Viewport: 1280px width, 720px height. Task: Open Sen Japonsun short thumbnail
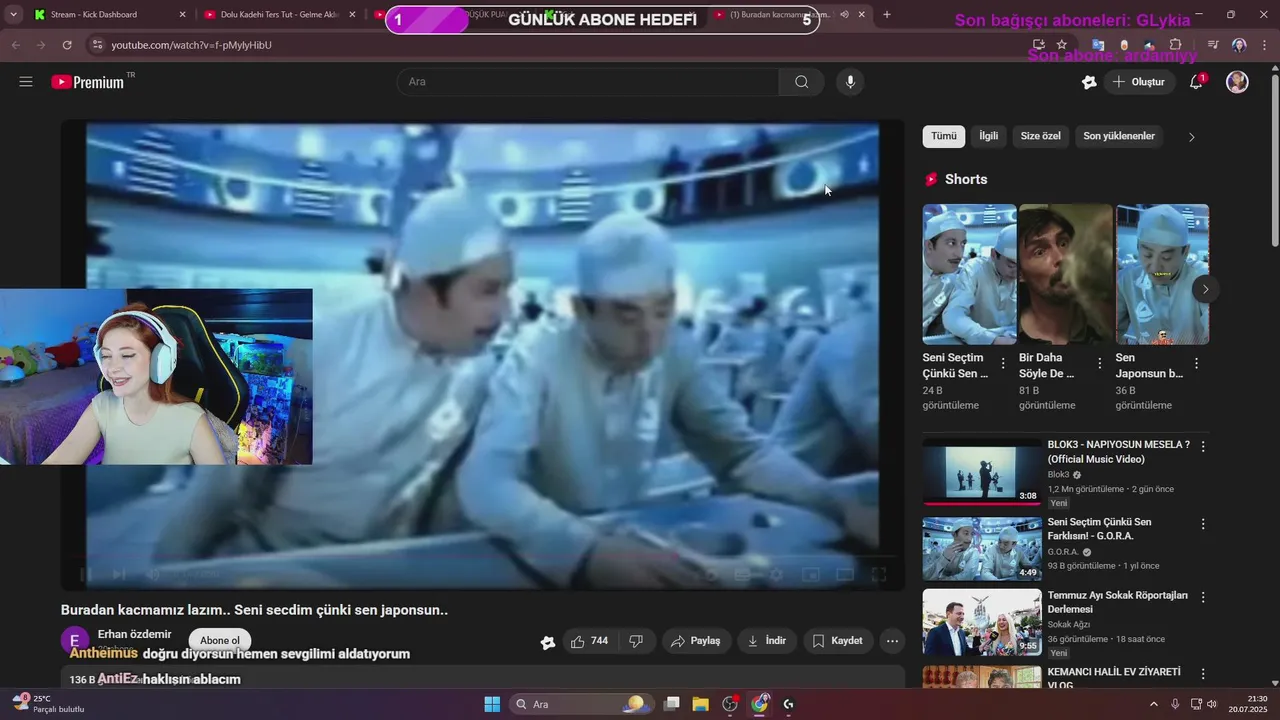tap(1162, 274)
